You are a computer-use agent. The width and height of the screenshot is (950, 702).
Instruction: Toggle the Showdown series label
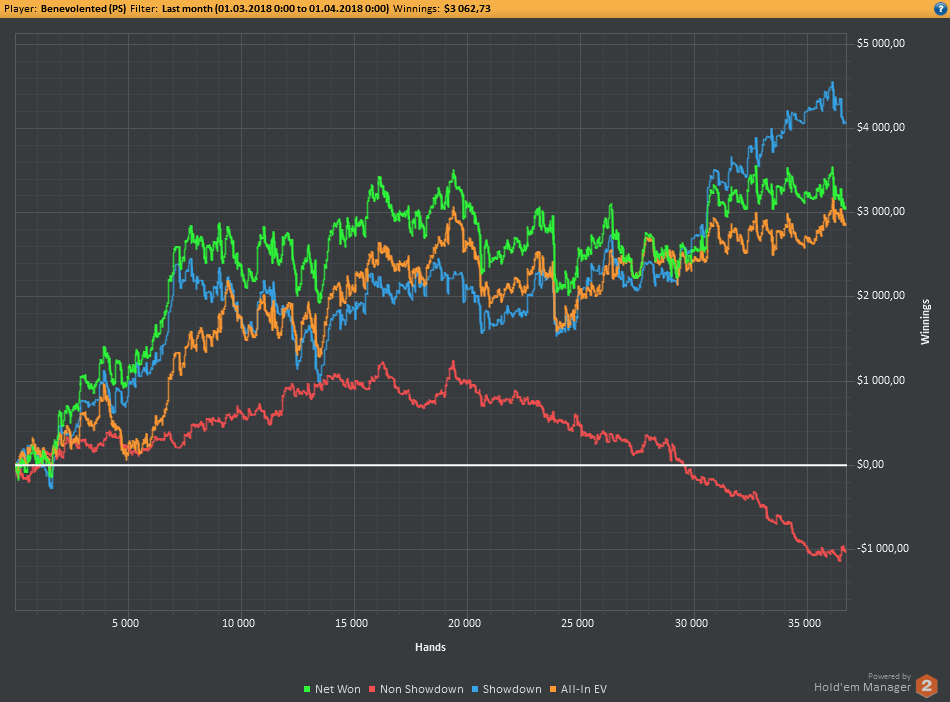pyautogui.click(x=512, y=689)
